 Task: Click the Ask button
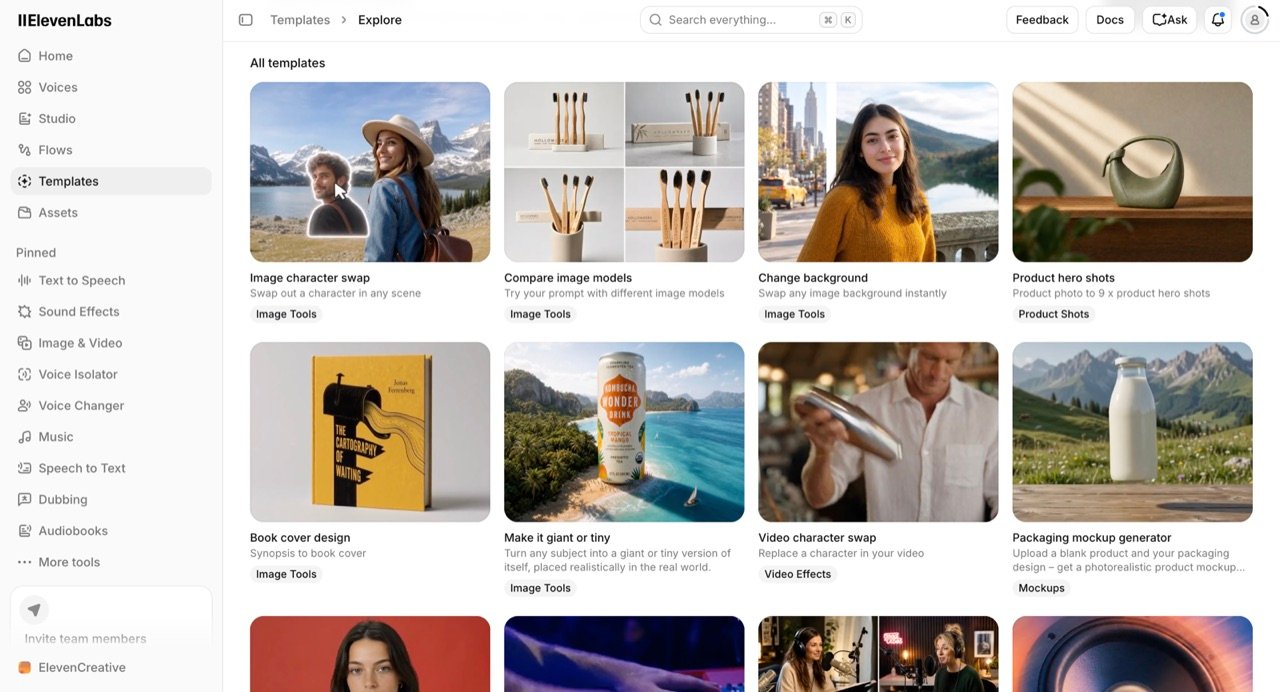click(1170, 20)
